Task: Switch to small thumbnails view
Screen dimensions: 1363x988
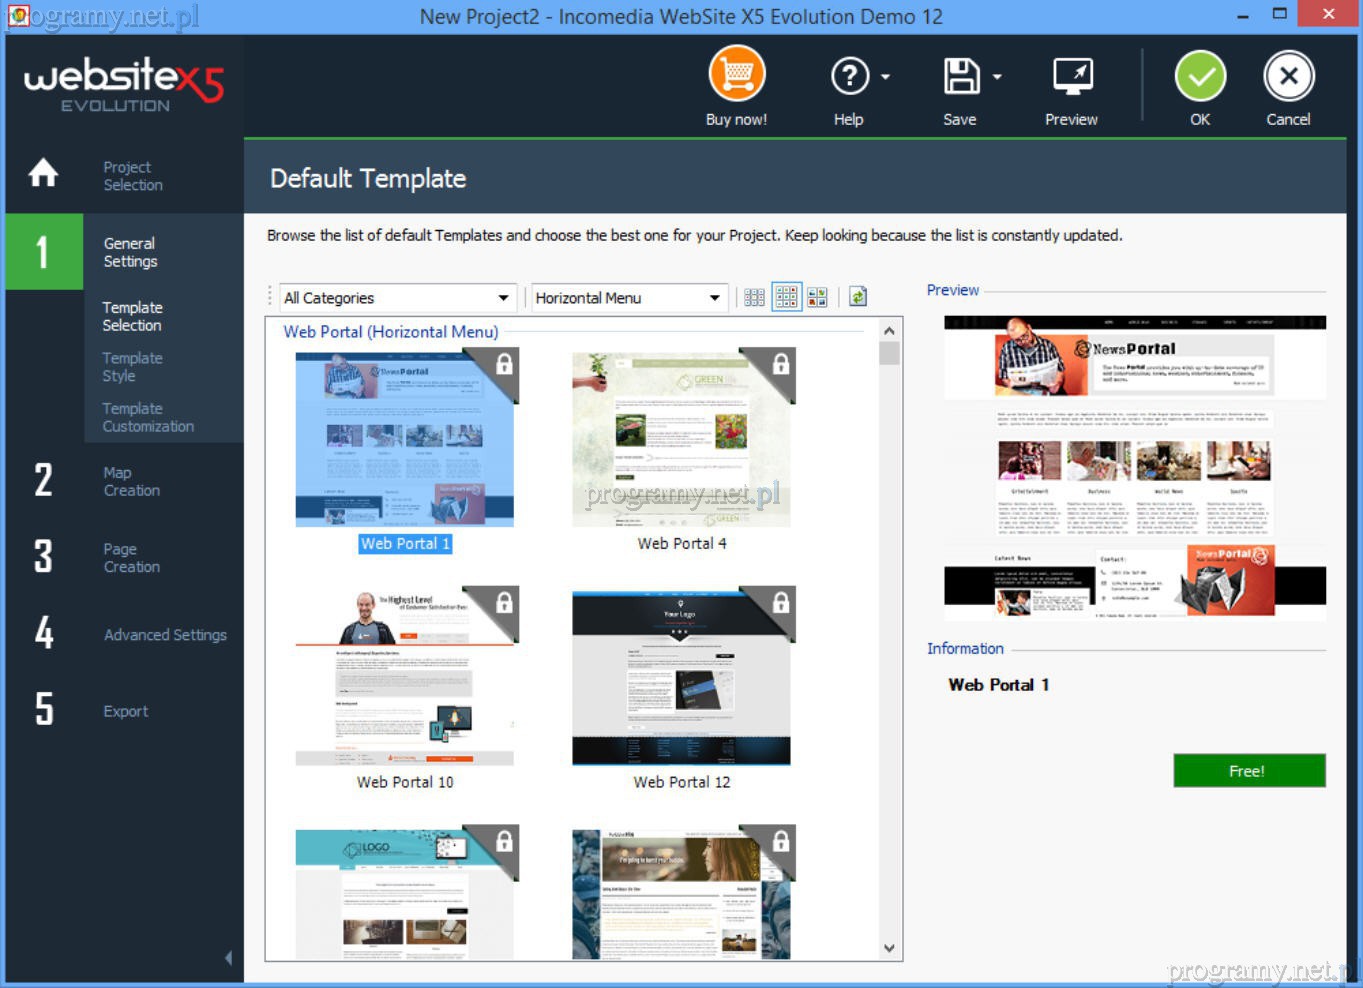Action: (754, 297)
